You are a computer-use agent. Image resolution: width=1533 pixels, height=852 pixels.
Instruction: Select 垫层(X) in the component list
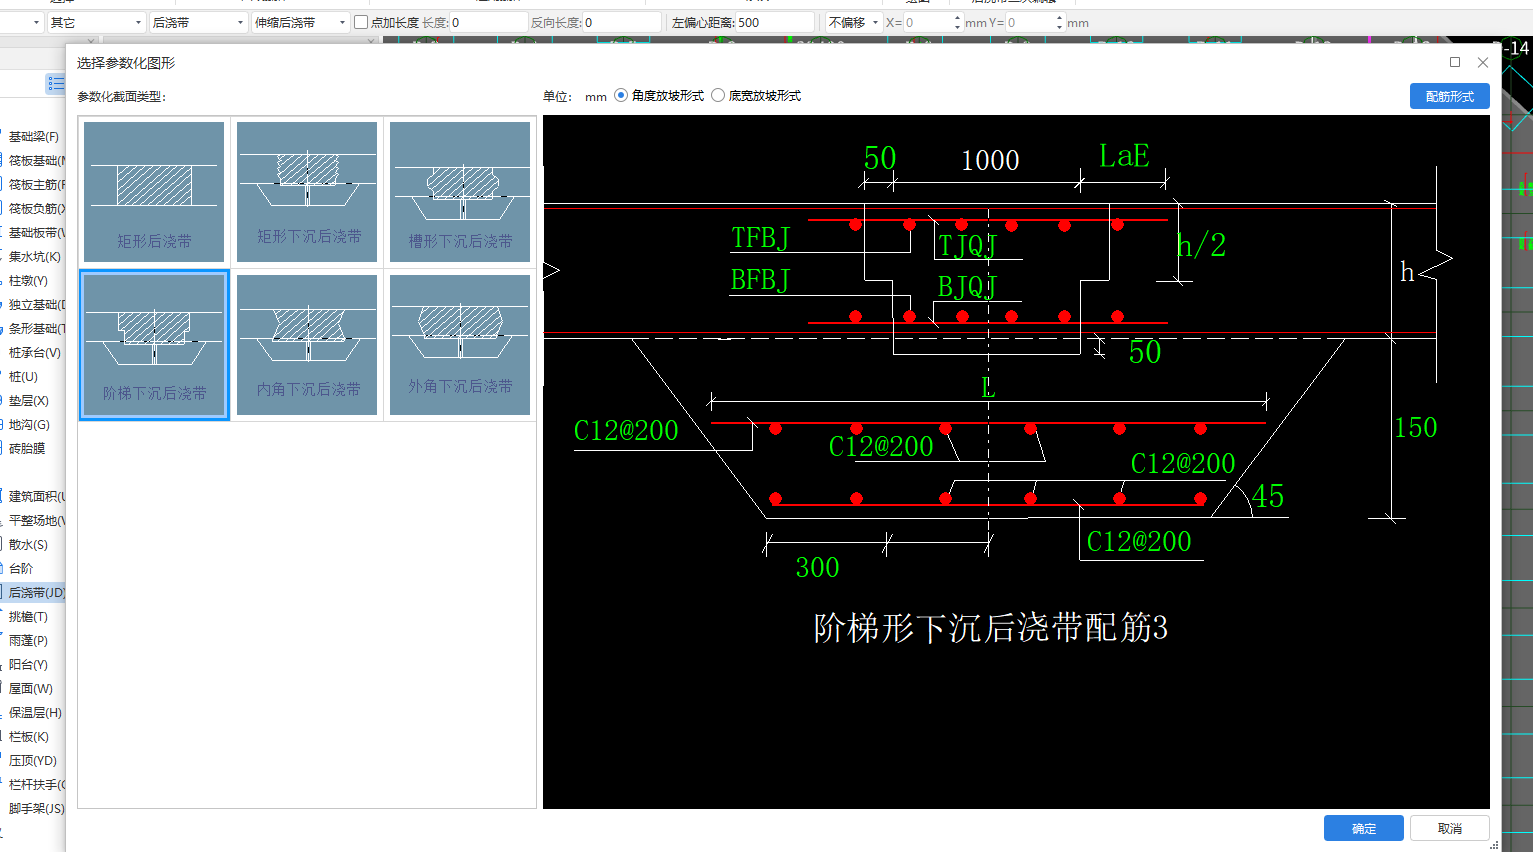tap(28, 400)
